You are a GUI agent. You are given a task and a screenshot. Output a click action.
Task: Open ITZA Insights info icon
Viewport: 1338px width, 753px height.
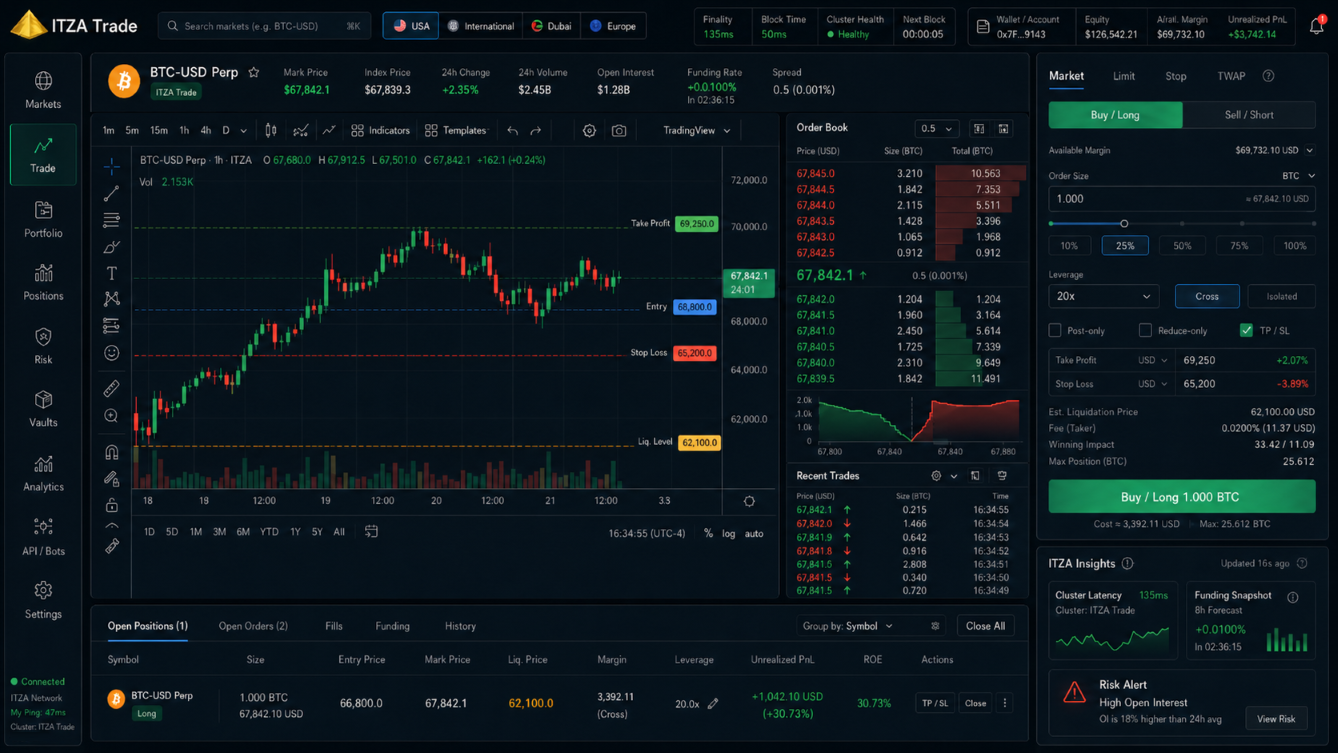pyautogui.click(x=1128, y=563)
